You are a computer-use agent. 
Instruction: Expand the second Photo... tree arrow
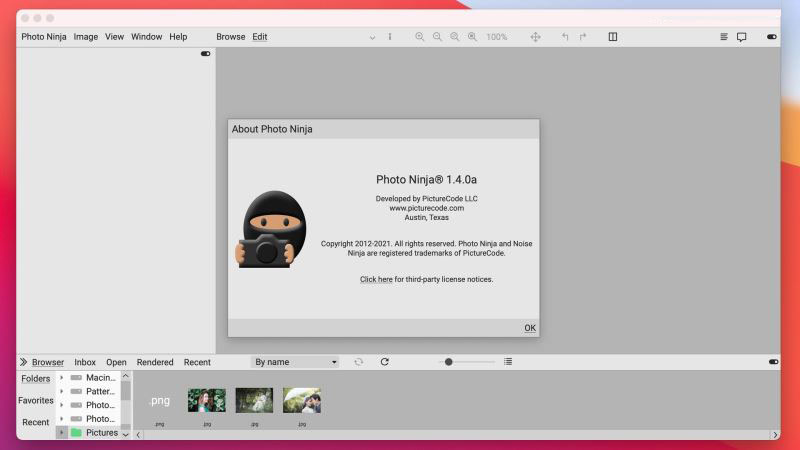61,419
